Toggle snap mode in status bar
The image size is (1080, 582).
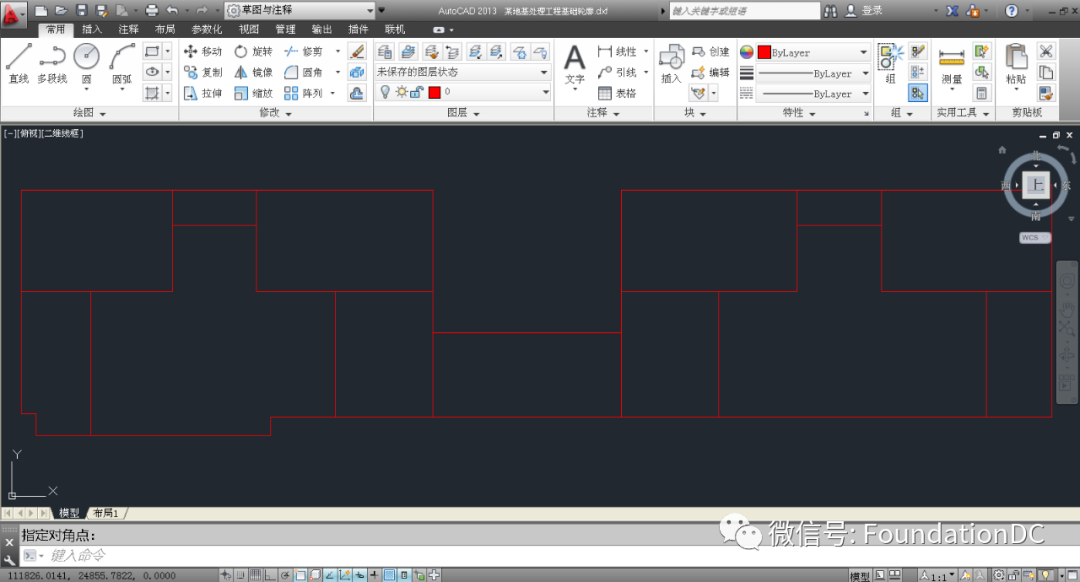[240, 575]
